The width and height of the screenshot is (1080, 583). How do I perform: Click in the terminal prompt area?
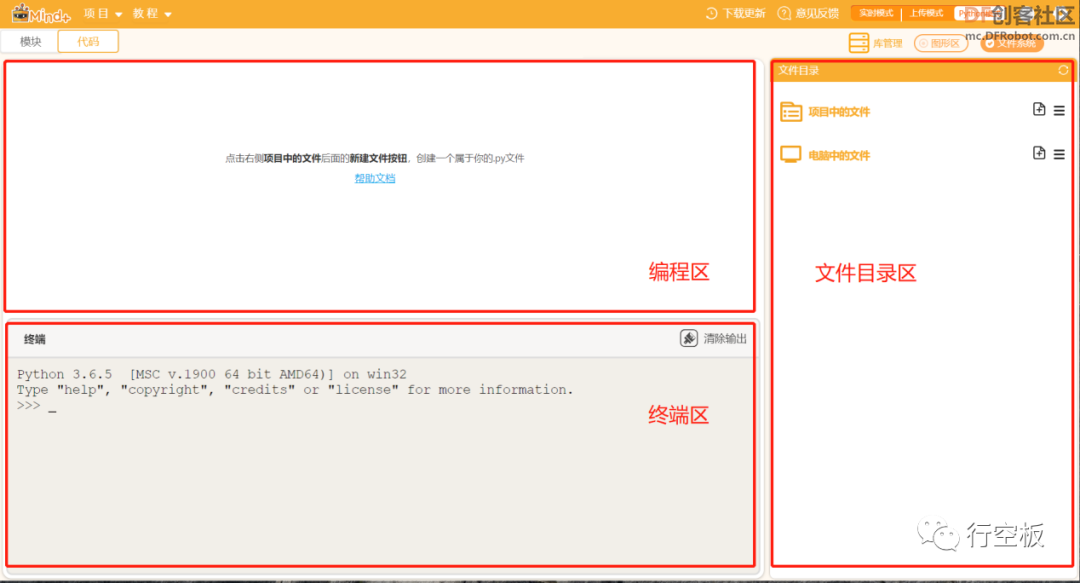coord(380,461)
